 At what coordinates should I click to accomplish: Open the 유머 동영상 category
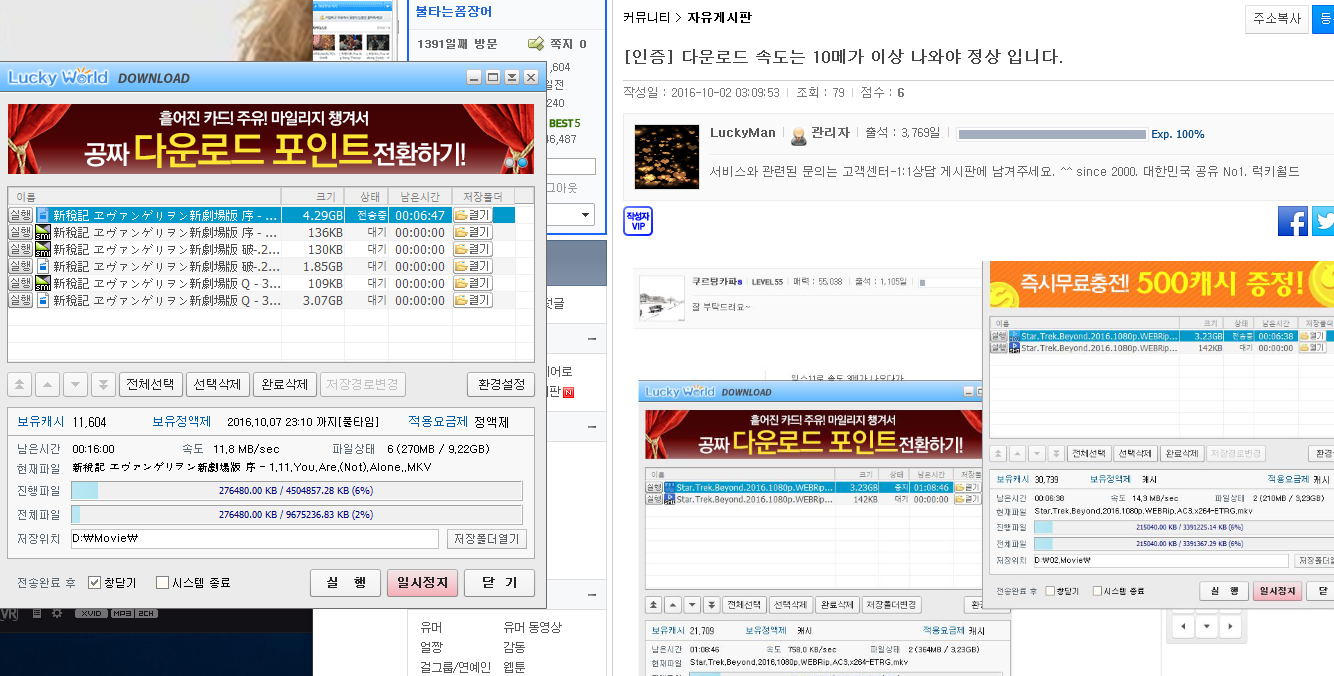(x=532, y=627)
